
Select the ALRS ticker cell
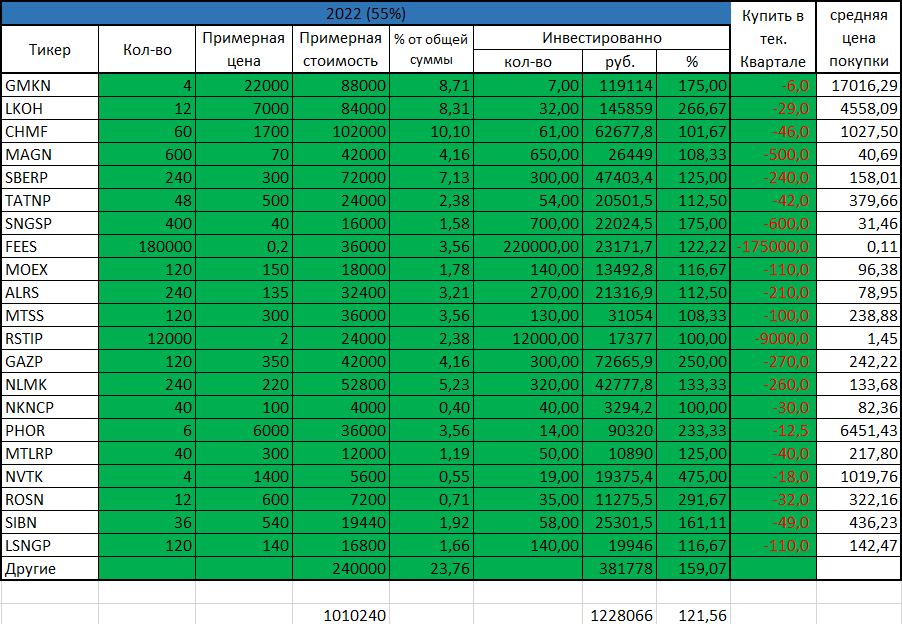(50, 293)
